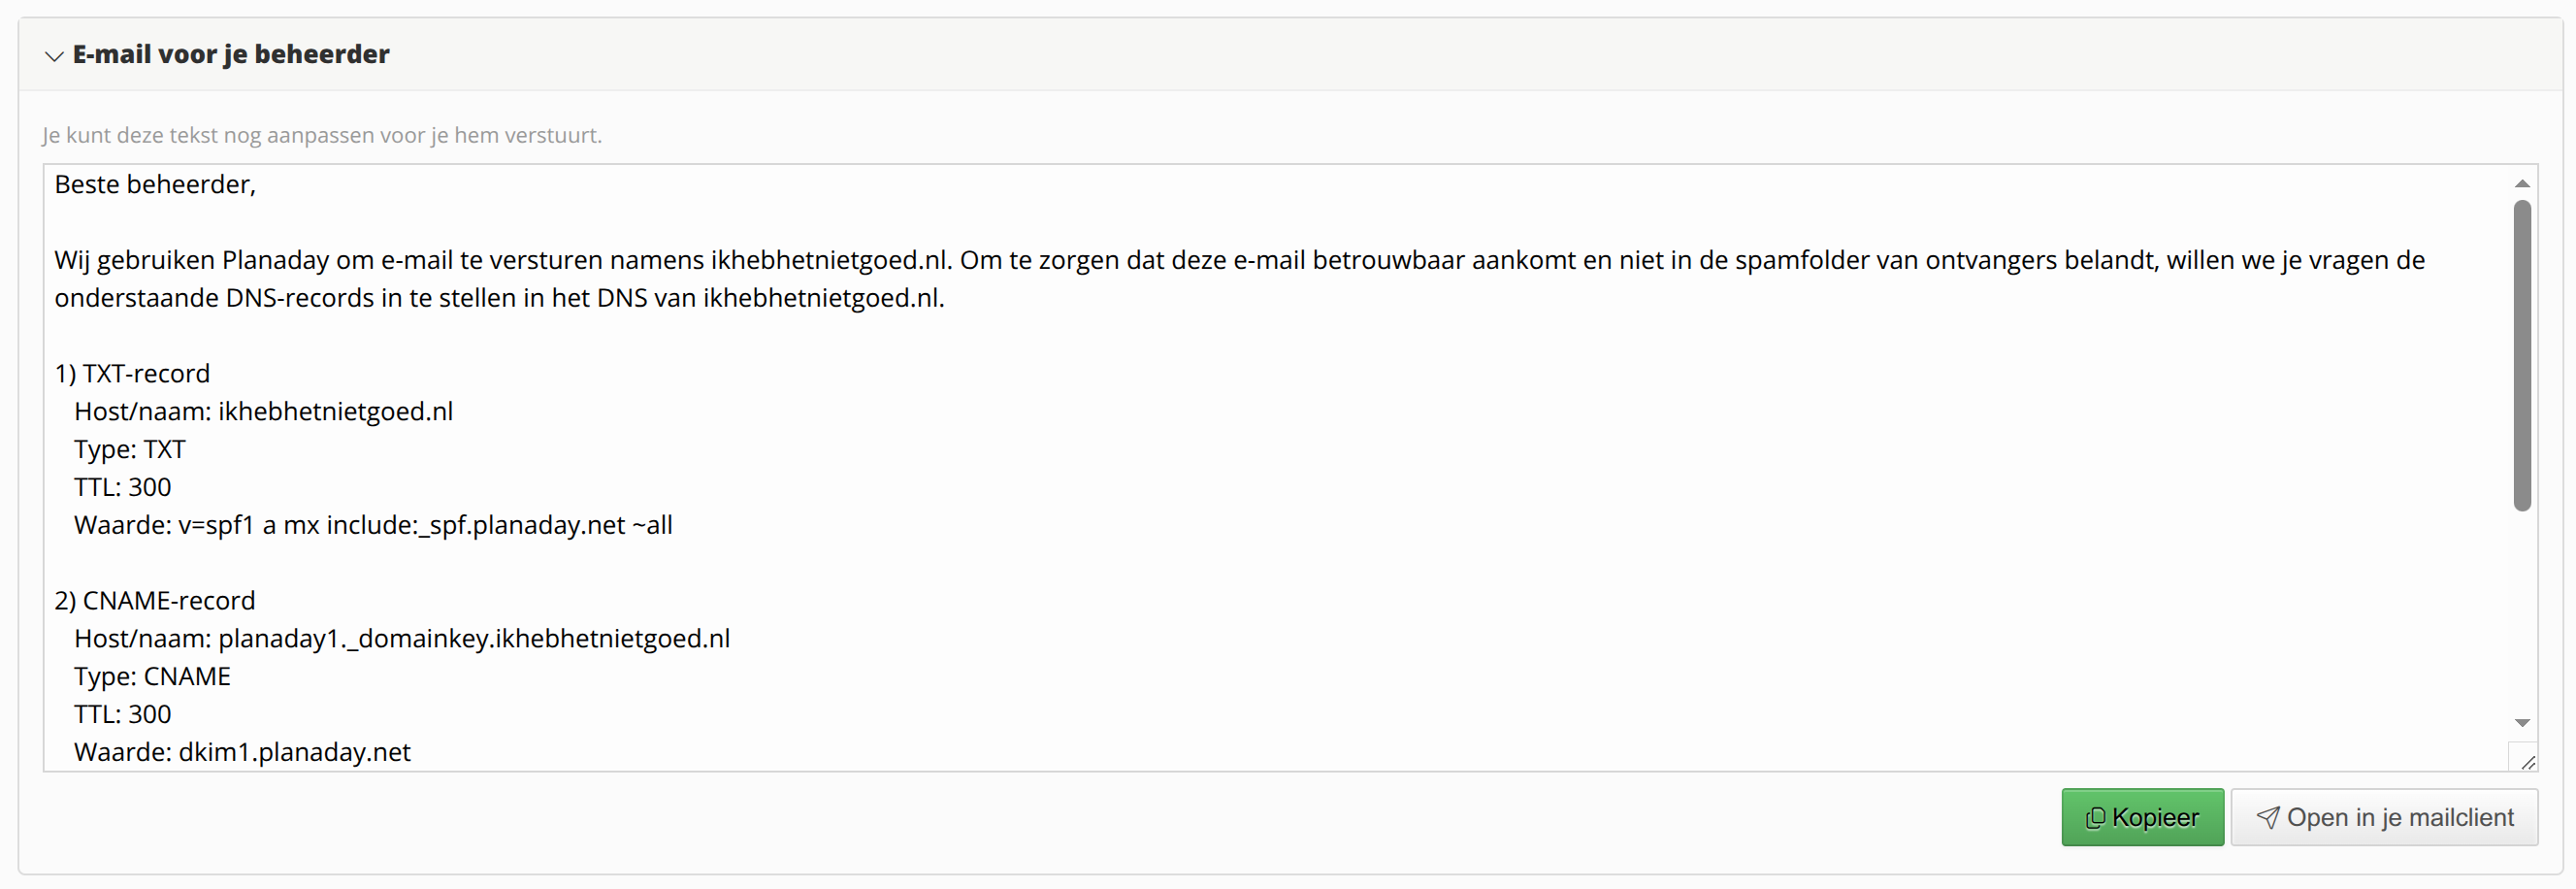Place cursor after Beste beheerder greeting

coord(258,185)
